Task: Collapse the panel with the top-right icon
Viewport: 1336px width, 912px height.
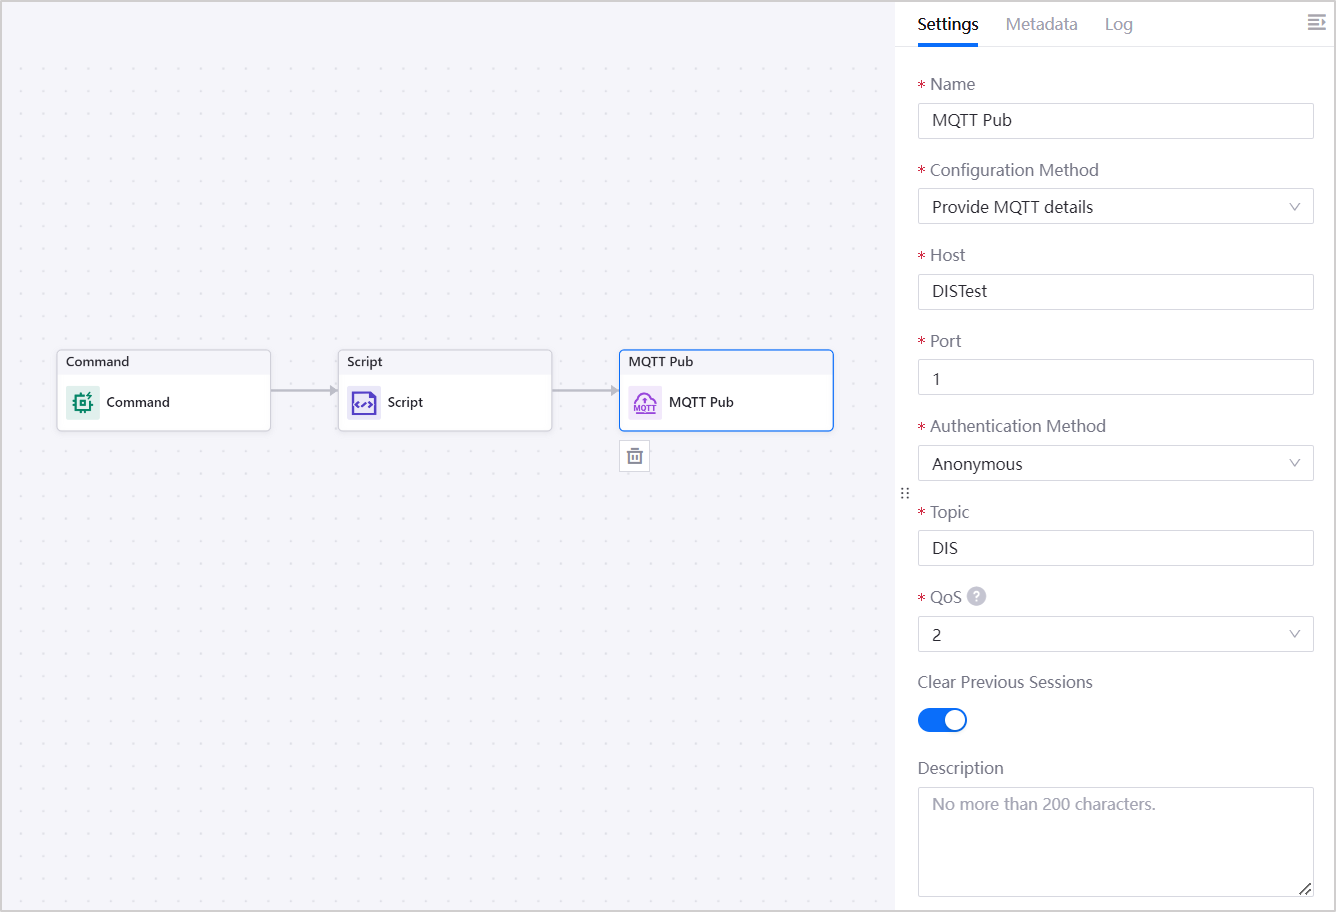Action: [x=1316, y=23]
